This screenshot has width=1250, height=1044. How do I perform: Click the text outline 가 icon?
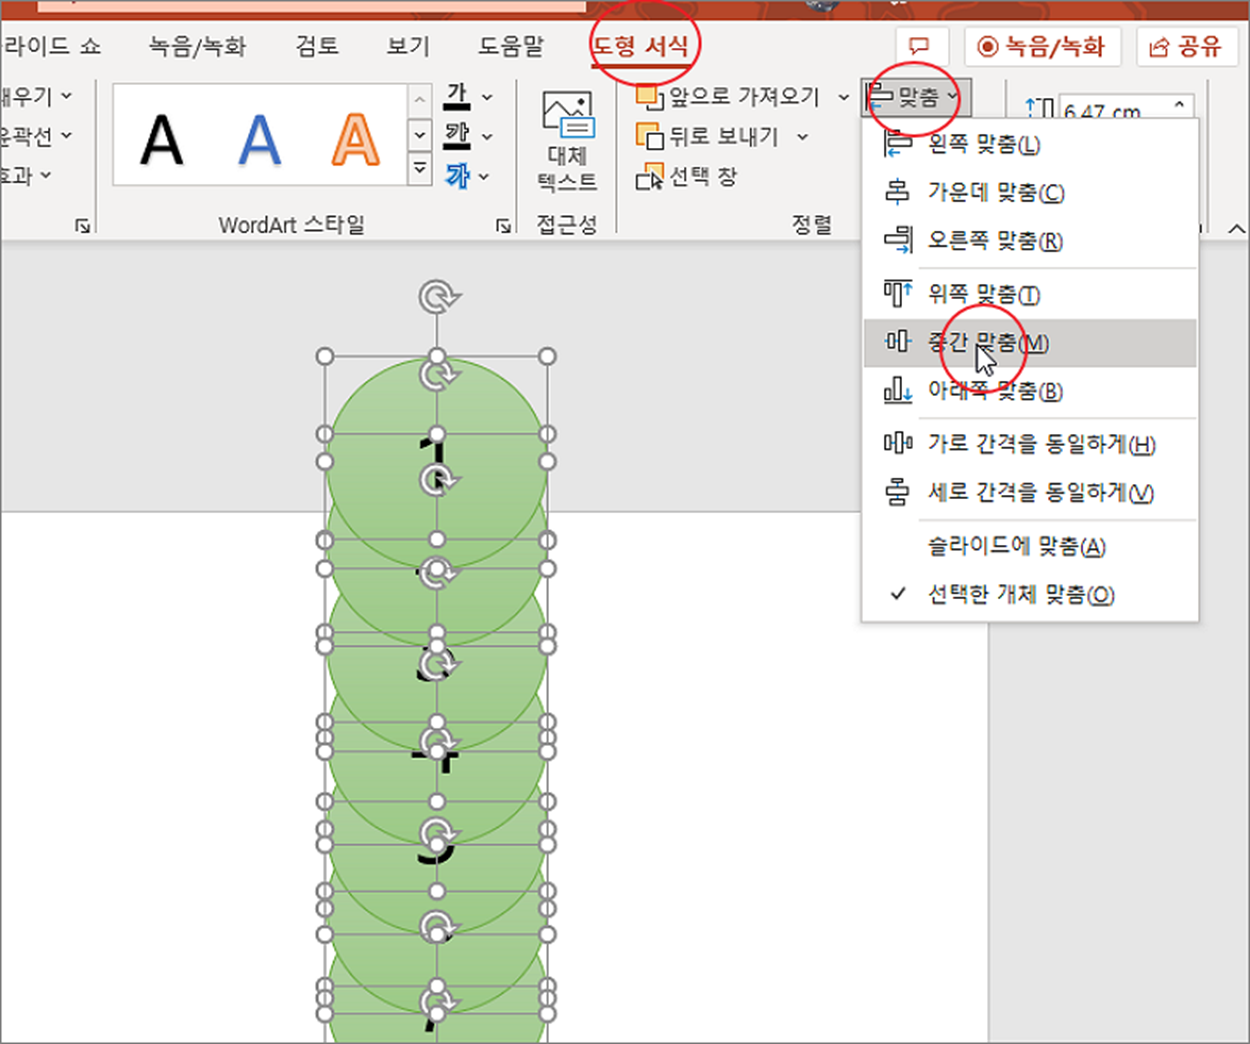coord(458,135)
